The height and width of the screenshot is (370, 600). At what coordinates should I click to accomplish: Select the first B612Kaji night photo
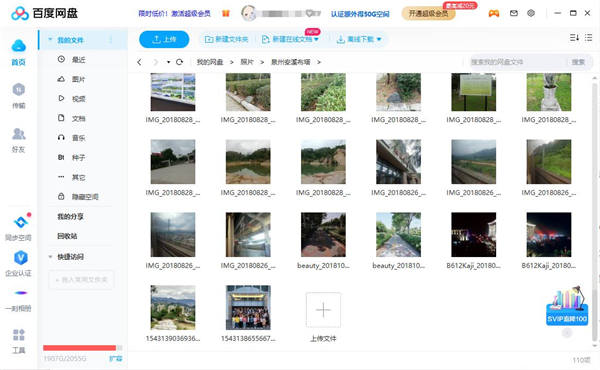click(474, 235)
